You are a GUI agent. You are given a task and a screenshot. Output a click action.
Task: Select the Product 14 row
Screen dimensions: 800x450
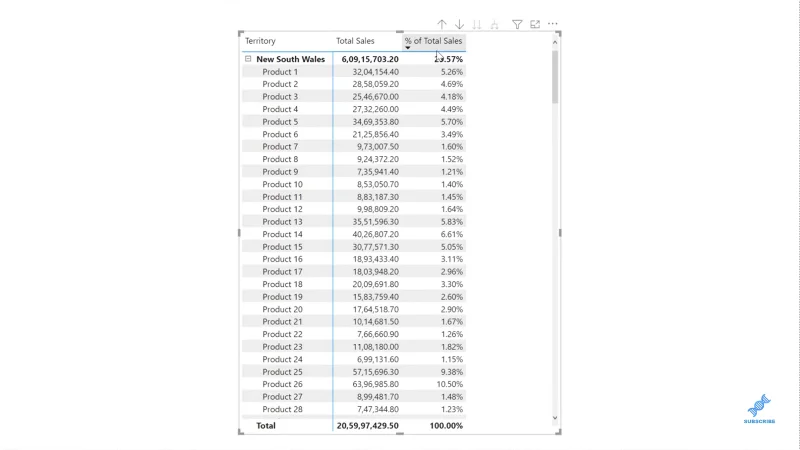click(x=354, y=234)
